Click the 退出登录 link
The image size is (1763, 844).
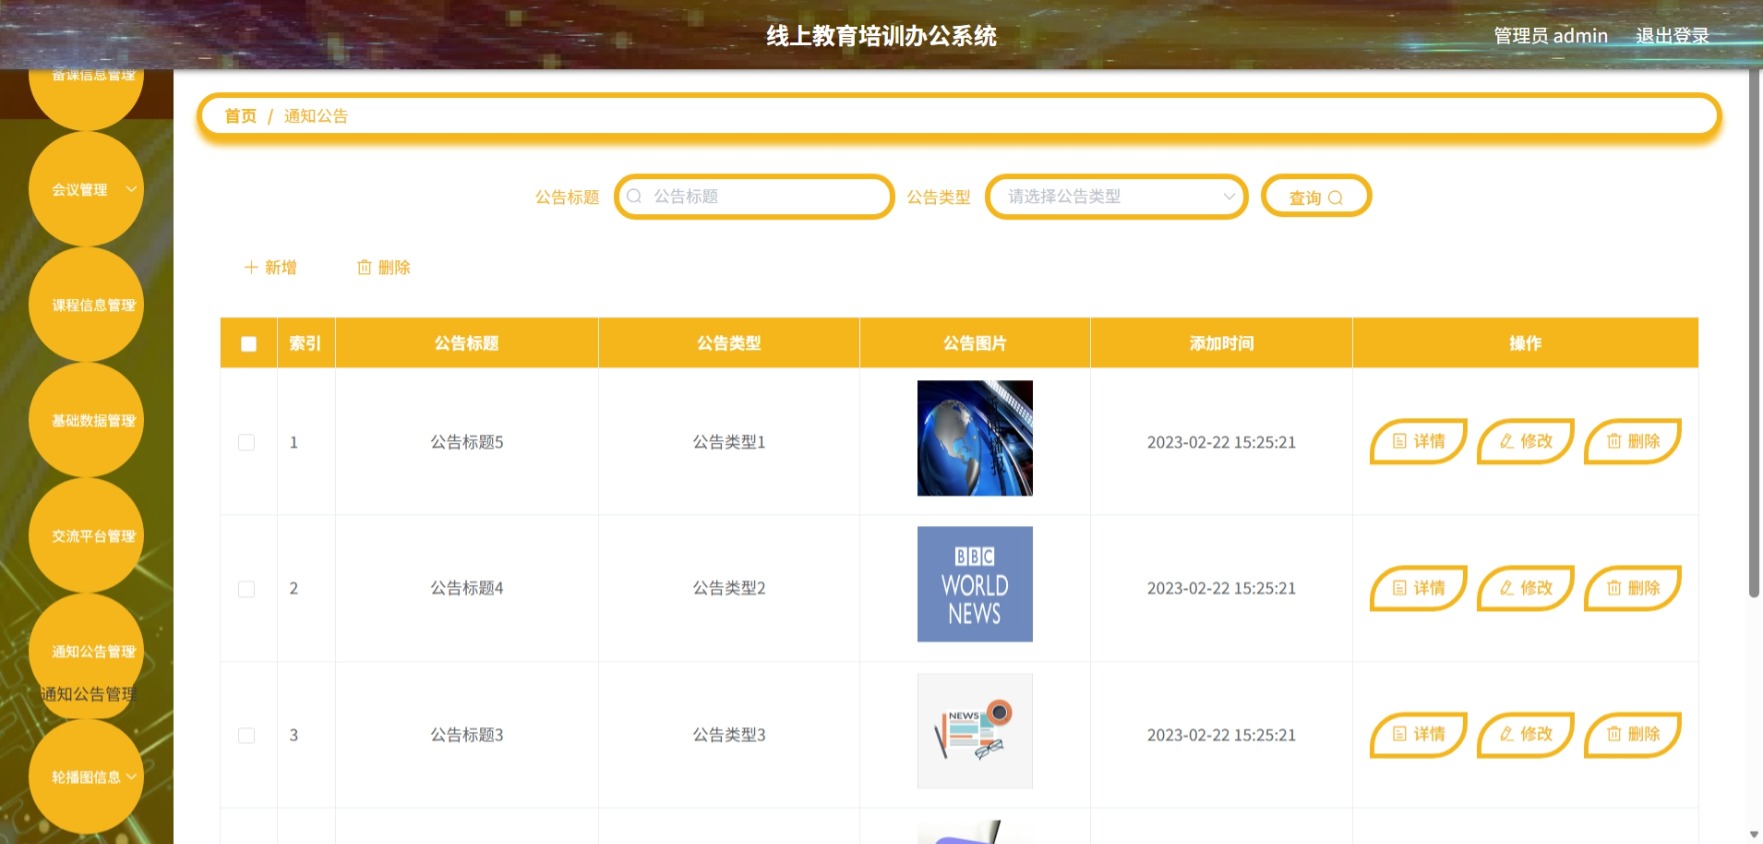[x=1672, y=36]
